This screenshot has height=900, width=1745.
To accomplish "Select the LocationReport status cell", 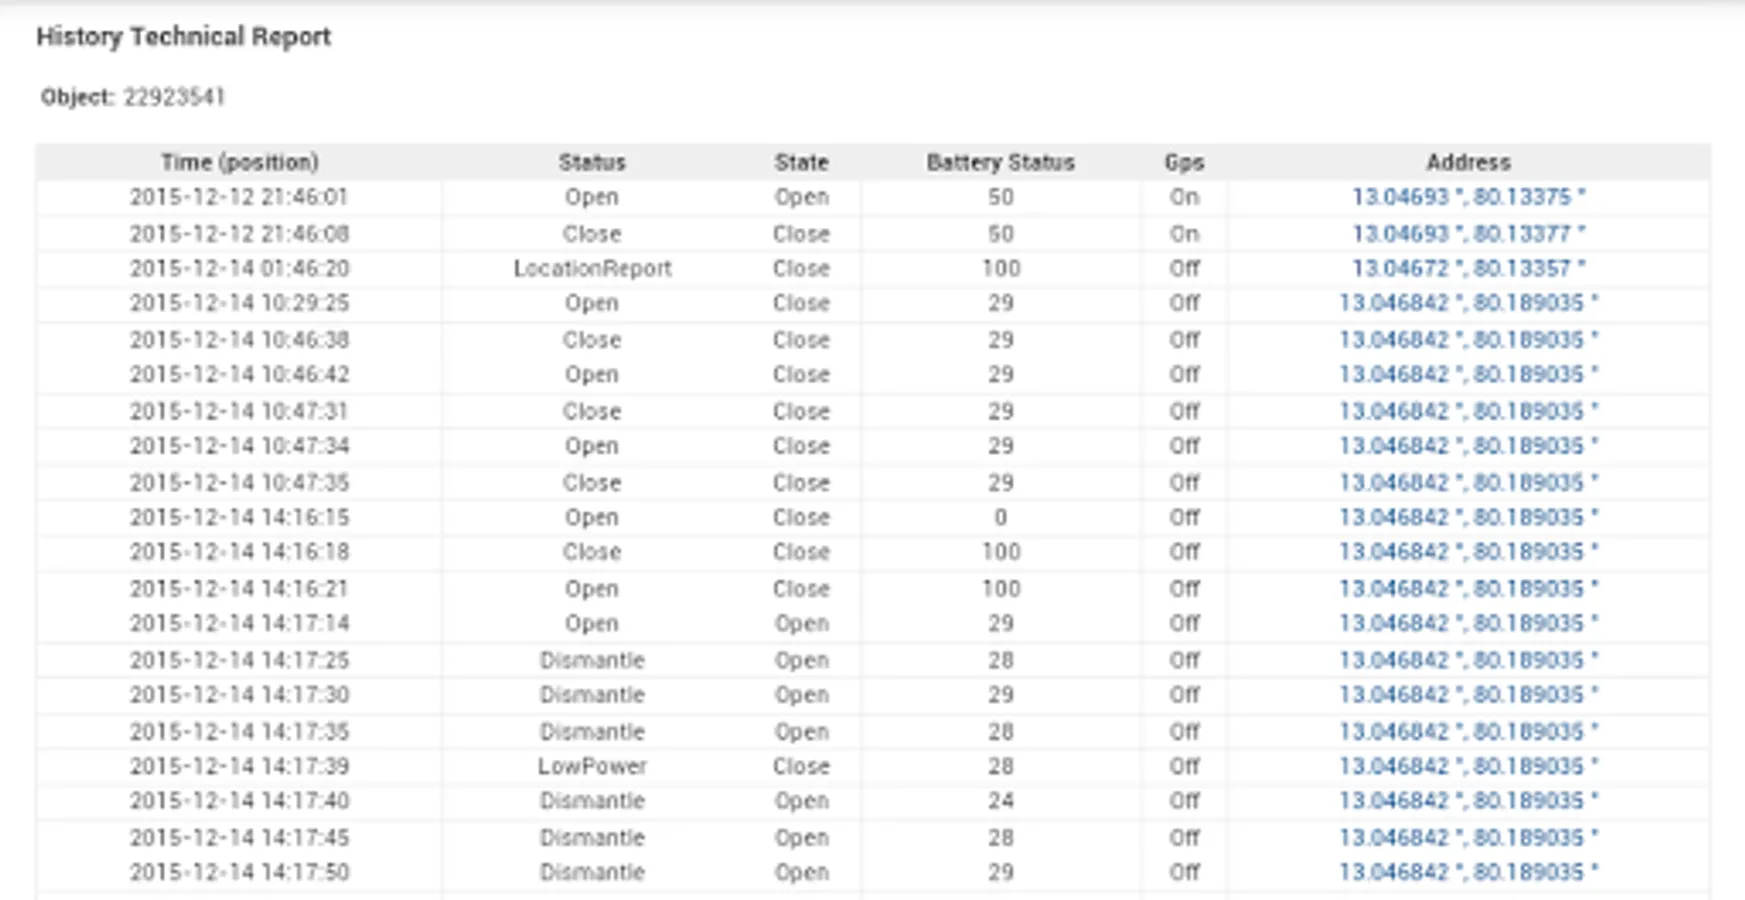I will (x=592, y=268).
